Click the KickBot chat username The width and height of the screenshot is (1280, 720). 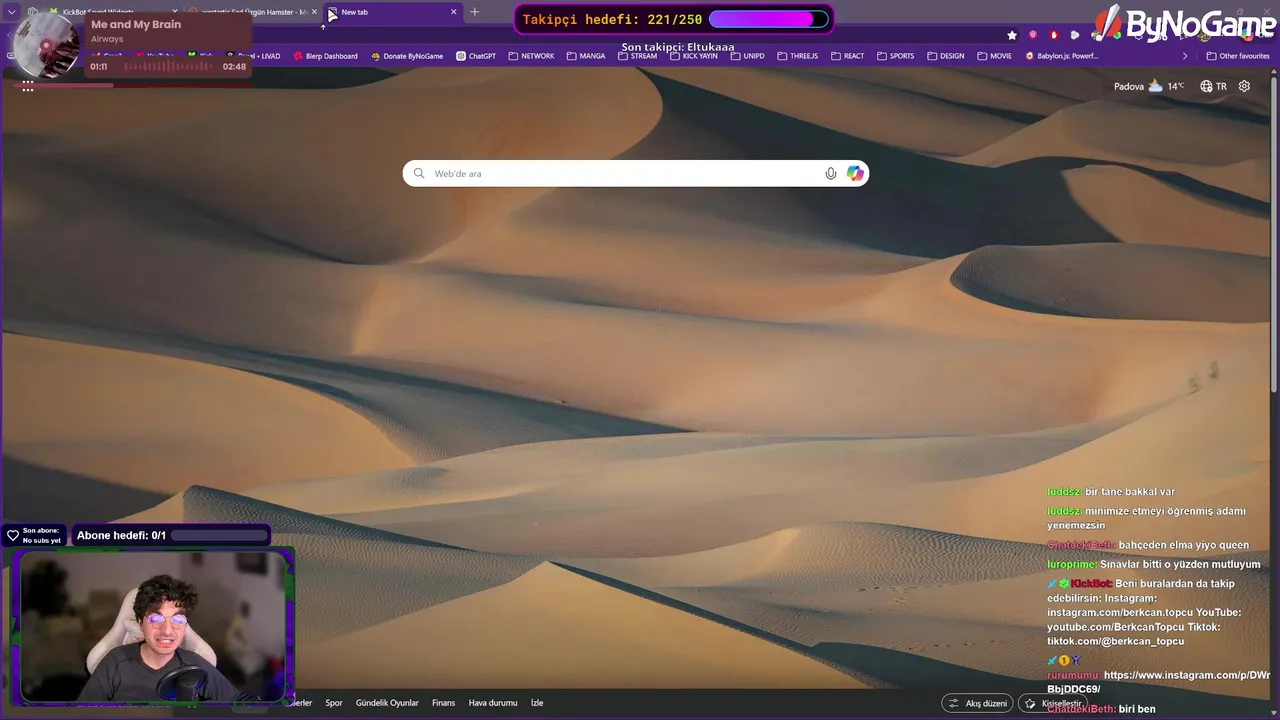(x=1091, y=583)
